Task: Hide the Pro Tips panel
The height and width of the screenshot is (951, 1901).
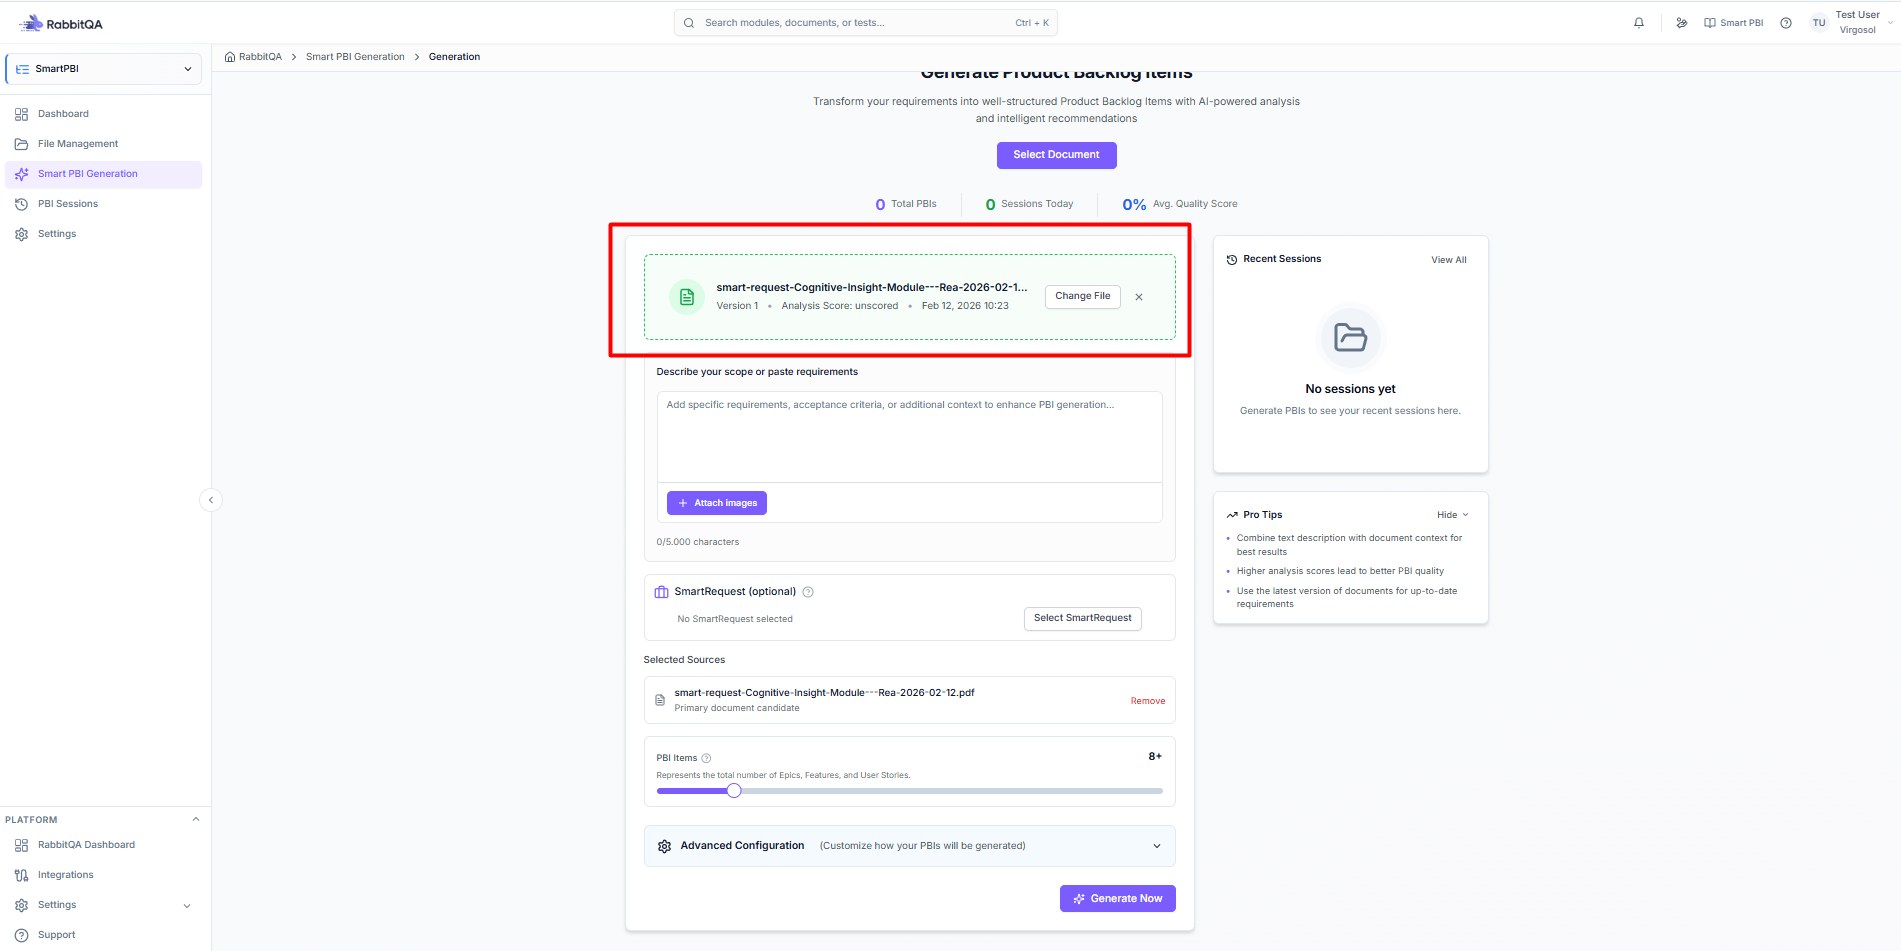Action: click(1452, 515)
